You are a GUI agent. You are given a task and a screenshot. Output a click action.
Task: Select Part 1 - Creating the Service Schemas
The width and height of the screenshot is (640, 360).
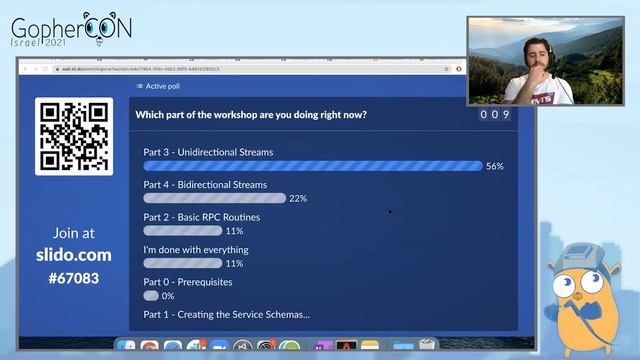point(227,315)
